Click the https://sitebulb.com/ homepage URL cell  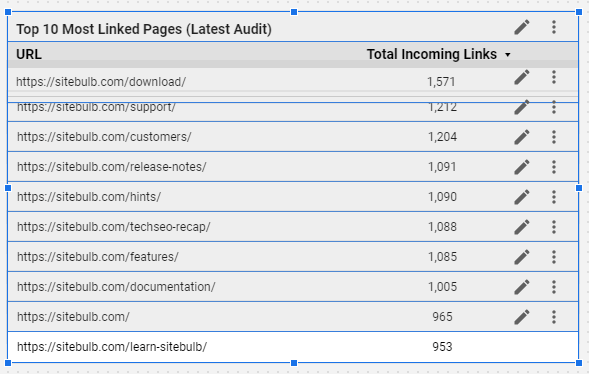(x=73, y=317)
